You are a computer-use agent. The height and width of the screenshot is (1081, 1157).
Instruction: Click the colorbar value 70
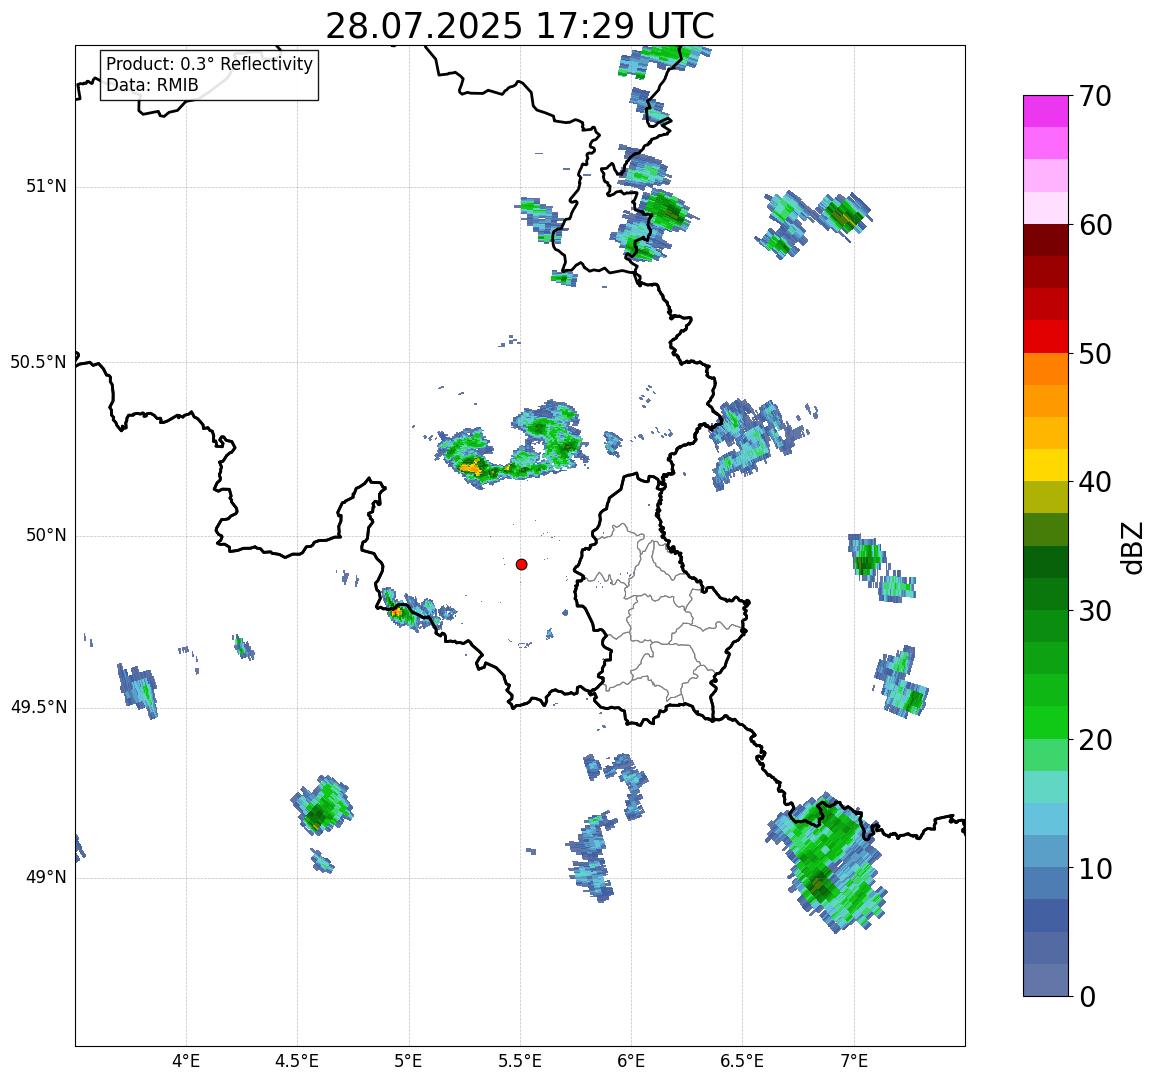(x=1095, y=96)
